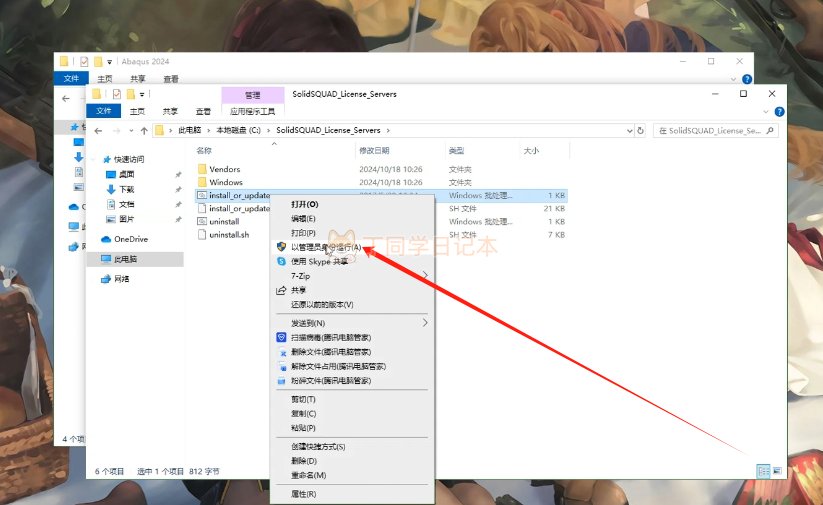
Task: Click the share icon beside 共享 entry
Action: click(x=281, y=290)
